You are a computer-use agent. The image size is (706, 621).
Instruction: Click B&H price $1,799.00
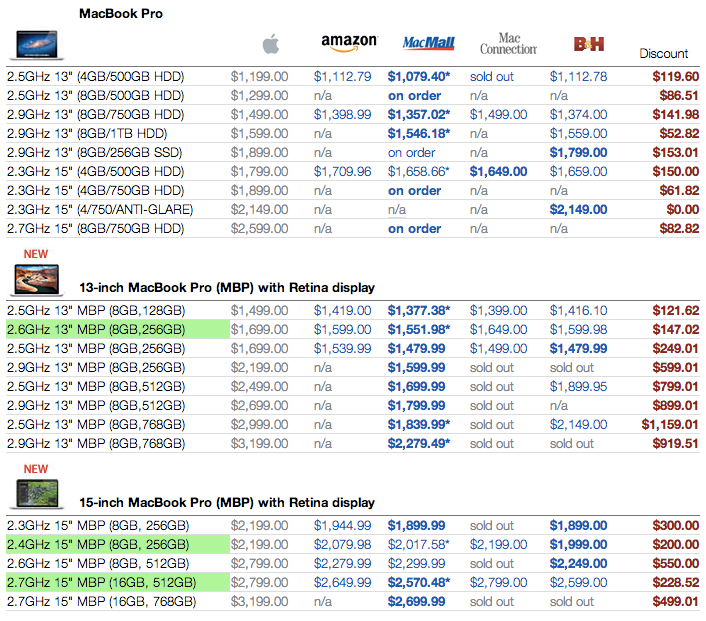(578, 153)
